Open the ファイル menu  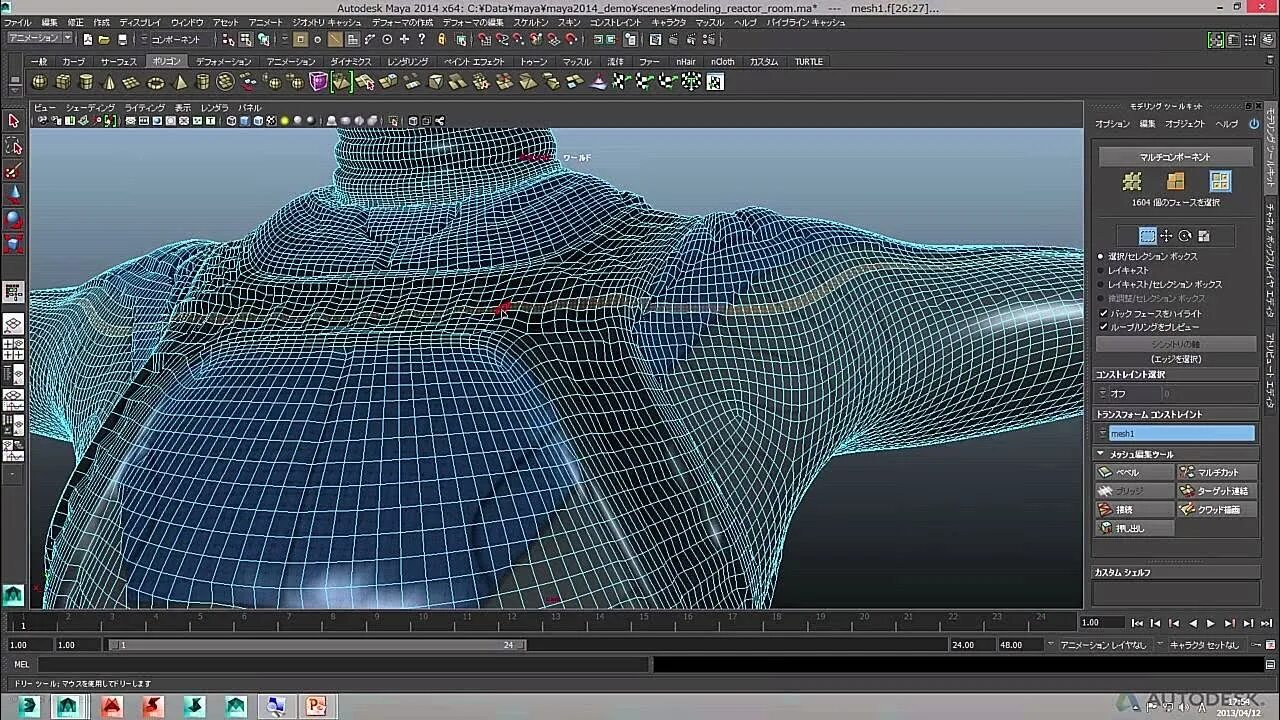pyautogui.click(x=18, y=22)
